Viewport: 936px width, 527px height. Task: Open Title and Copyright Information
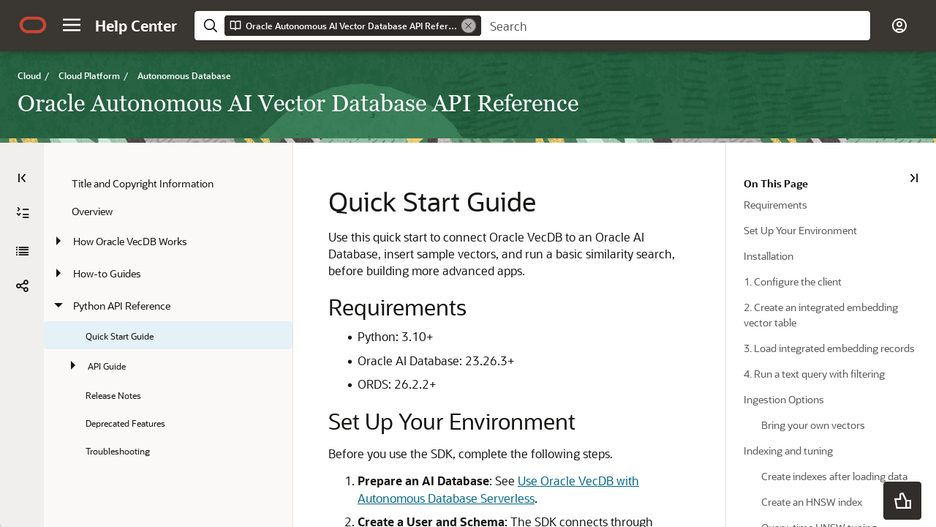pos(142,184)
